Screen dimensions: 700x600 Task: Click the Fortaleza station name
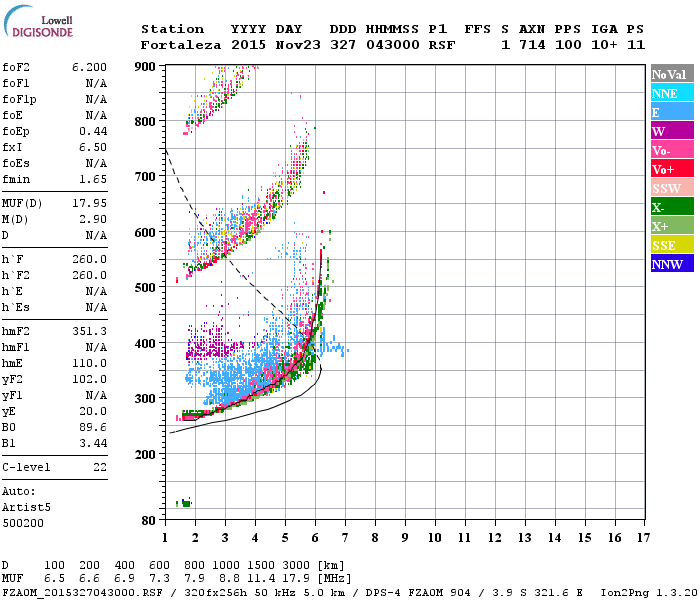coord(181,45)
